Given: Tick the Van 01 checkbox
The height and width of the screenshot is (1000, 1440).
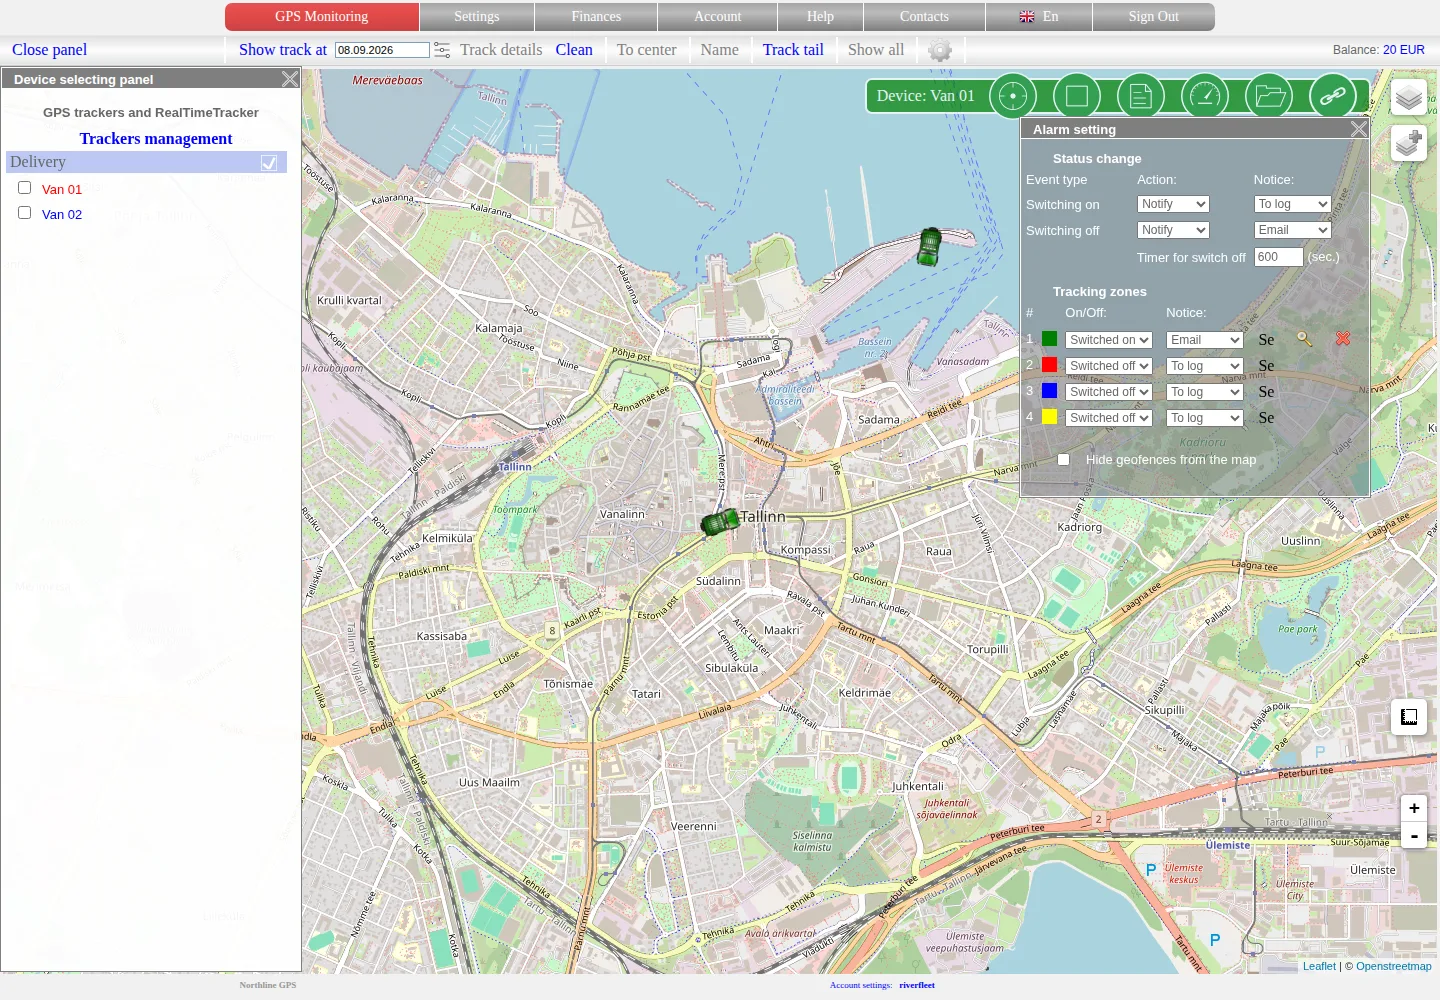Looking at the screenshot, I should (25, 188).
